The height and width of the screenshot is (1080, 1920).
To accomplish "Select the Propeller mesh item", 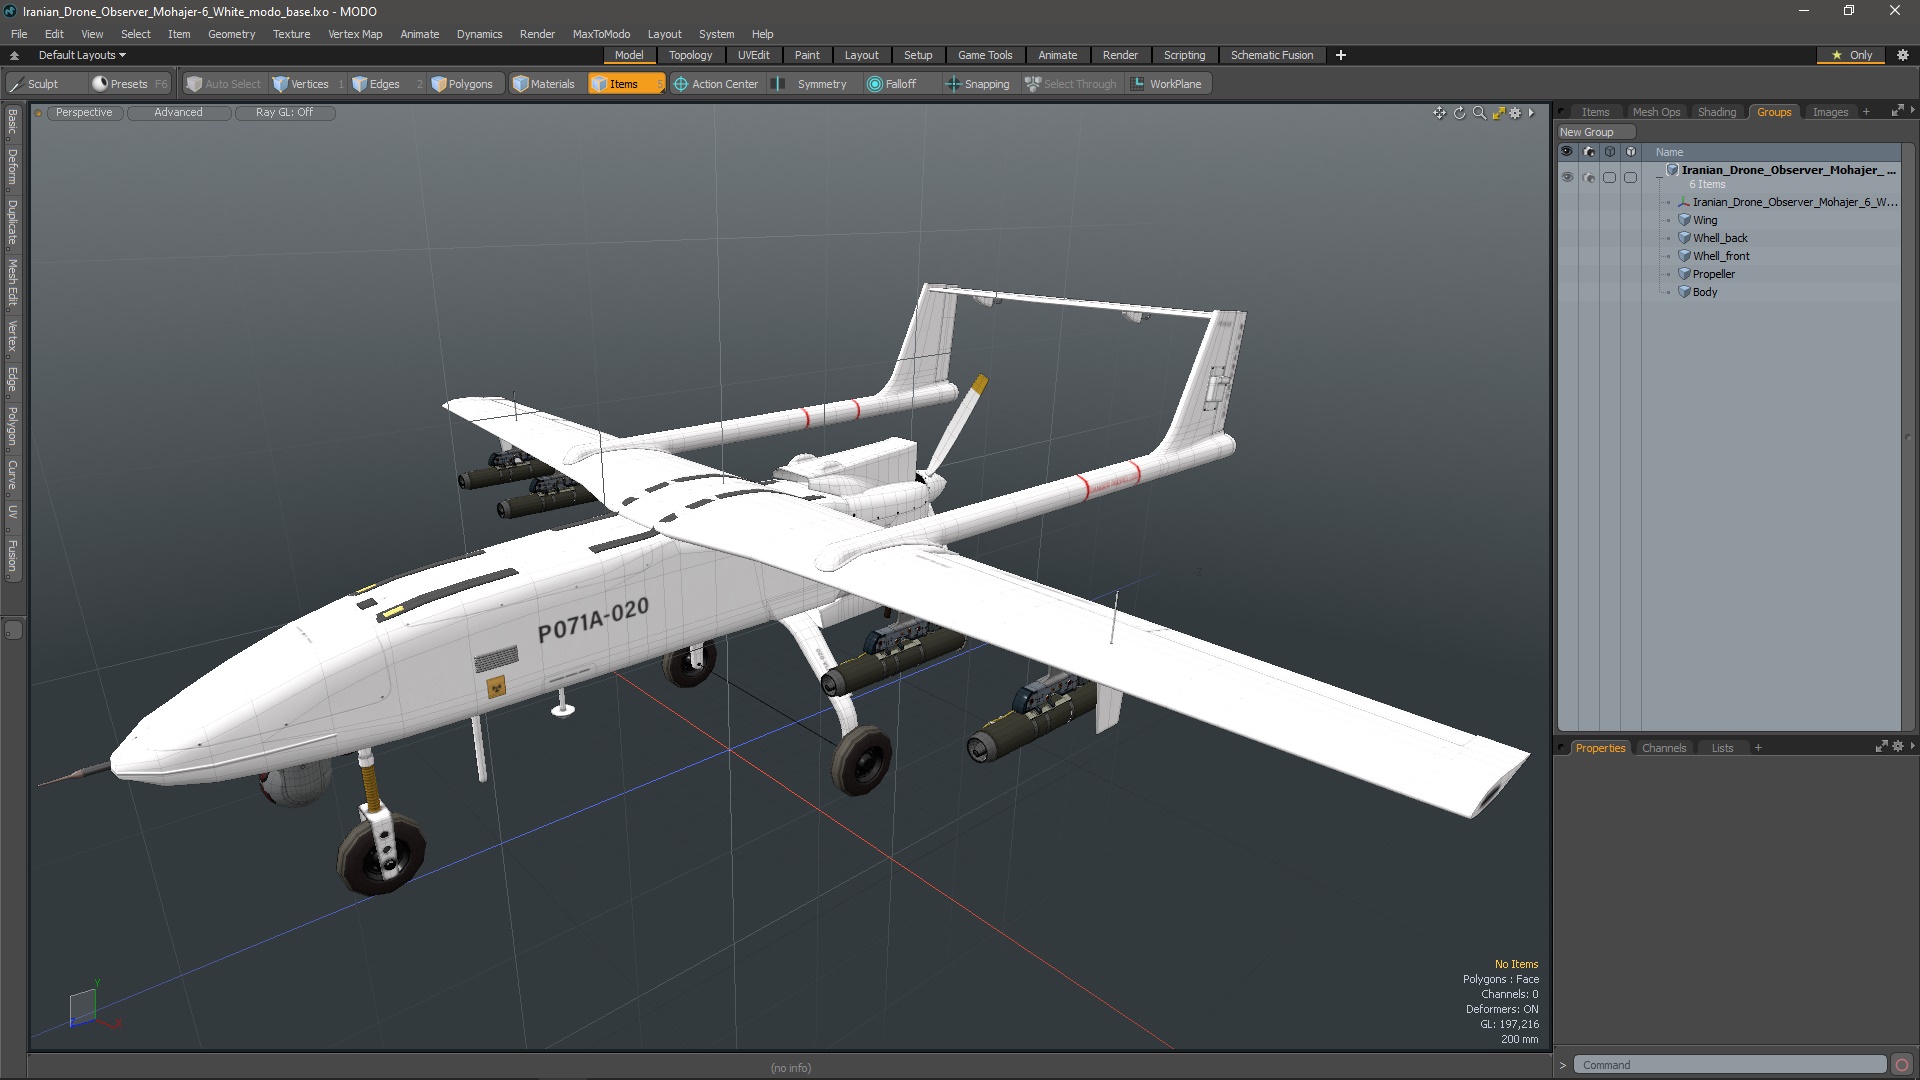I will (x=1713, y=274).
